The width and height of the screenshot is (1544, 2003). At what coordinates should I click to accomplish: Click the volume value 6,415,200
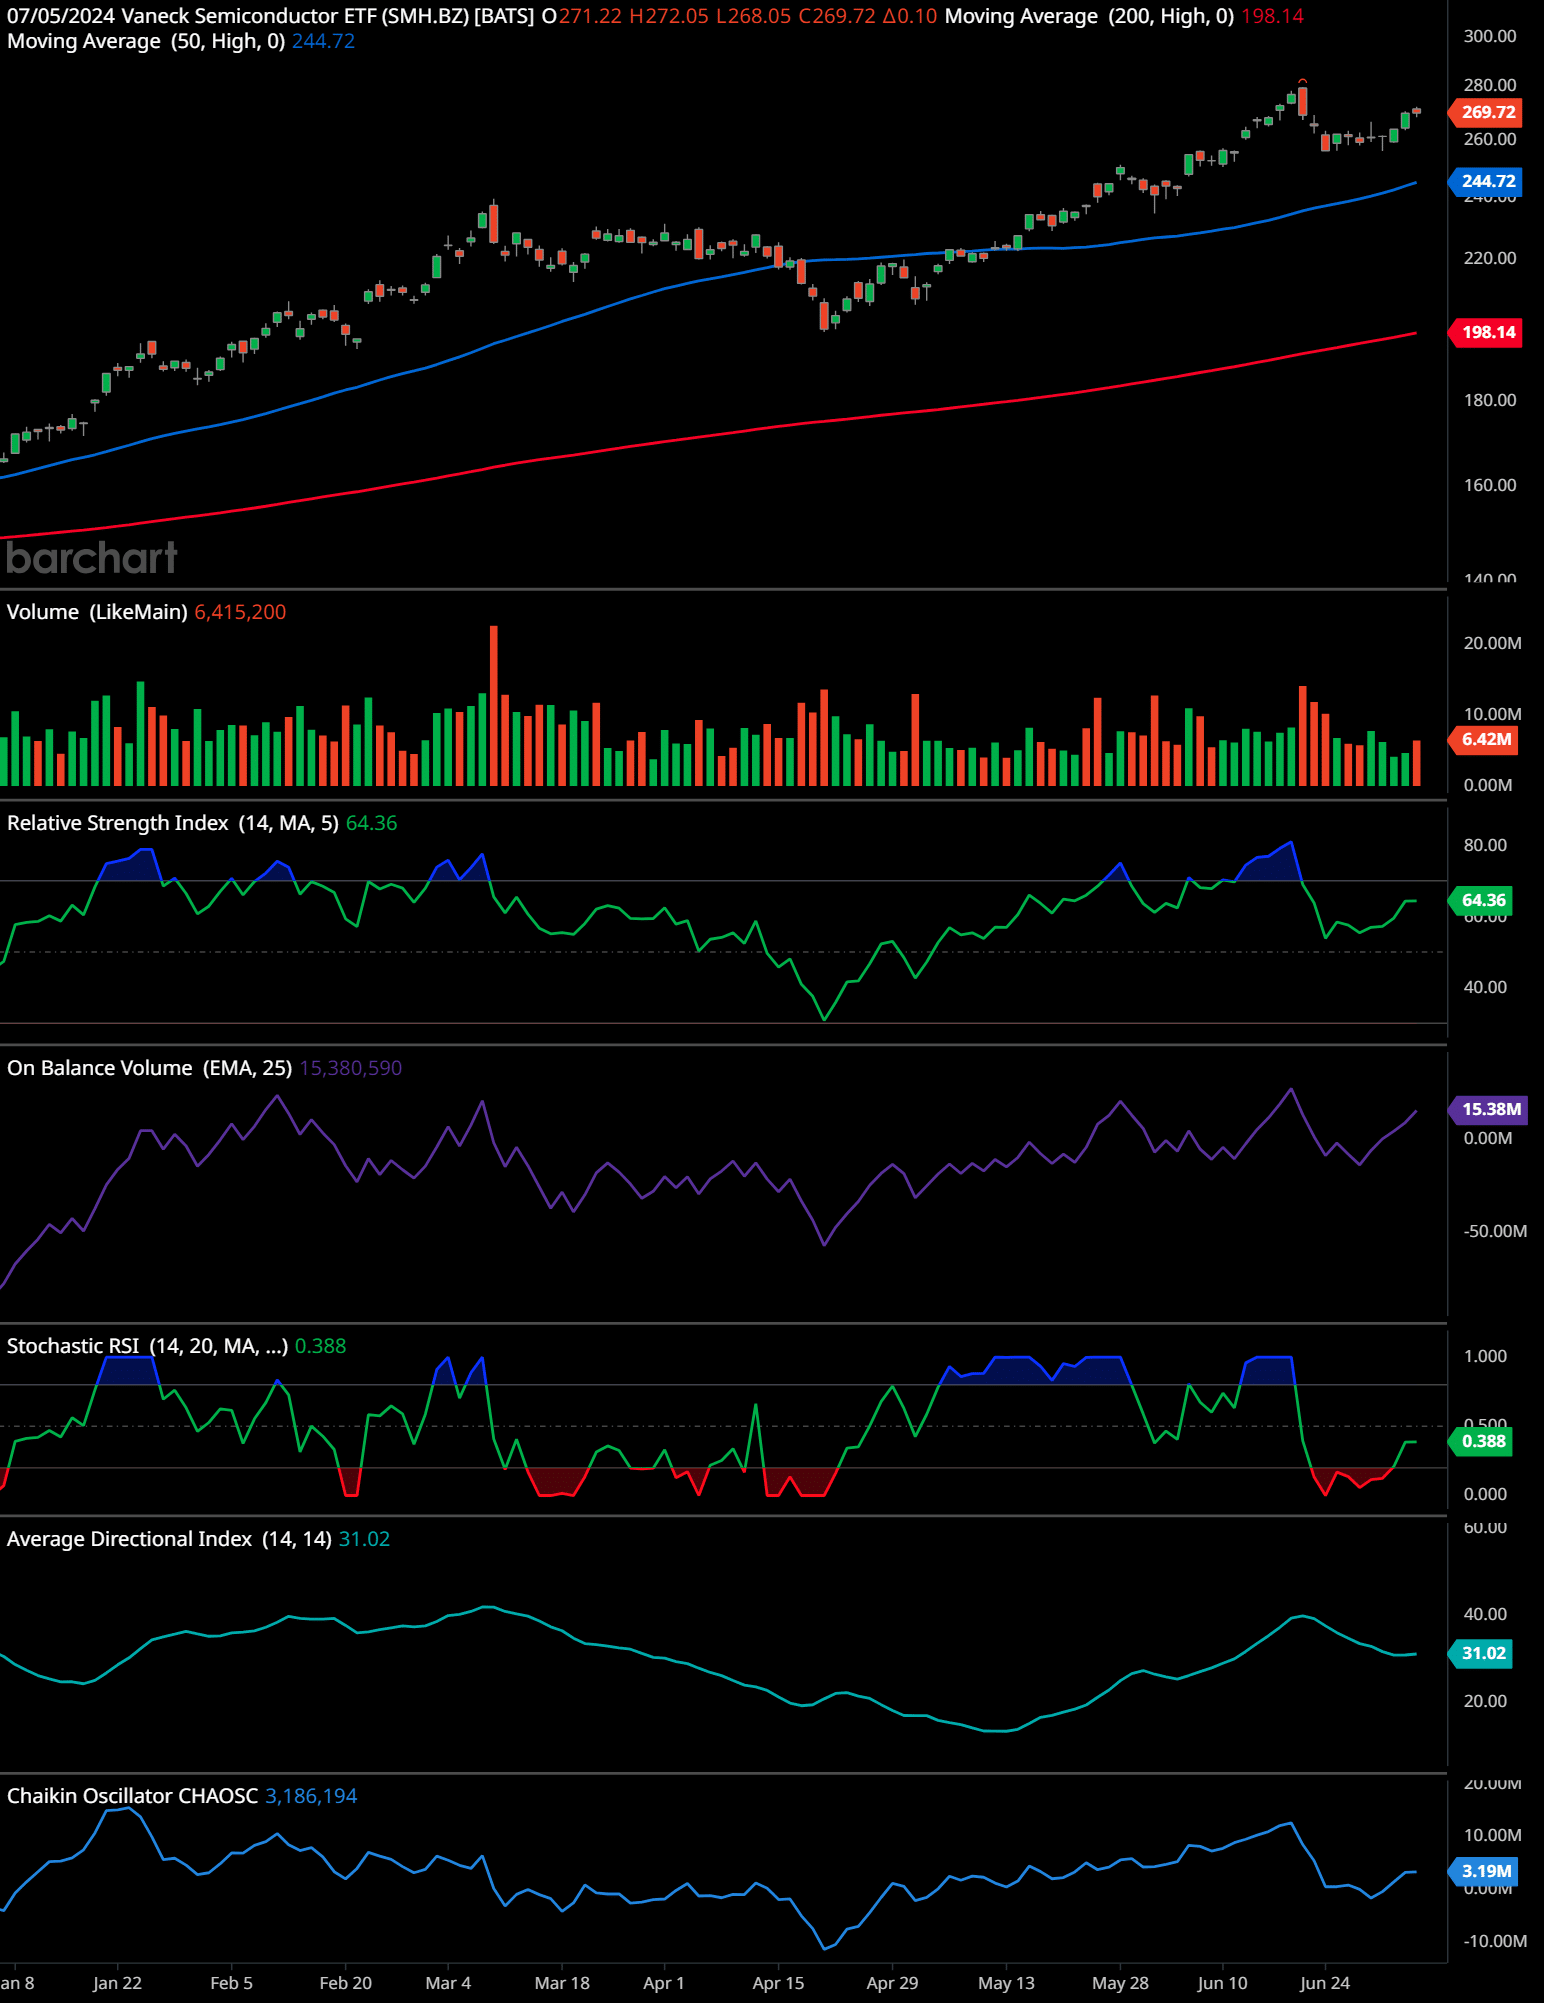(x=240, y=612)
